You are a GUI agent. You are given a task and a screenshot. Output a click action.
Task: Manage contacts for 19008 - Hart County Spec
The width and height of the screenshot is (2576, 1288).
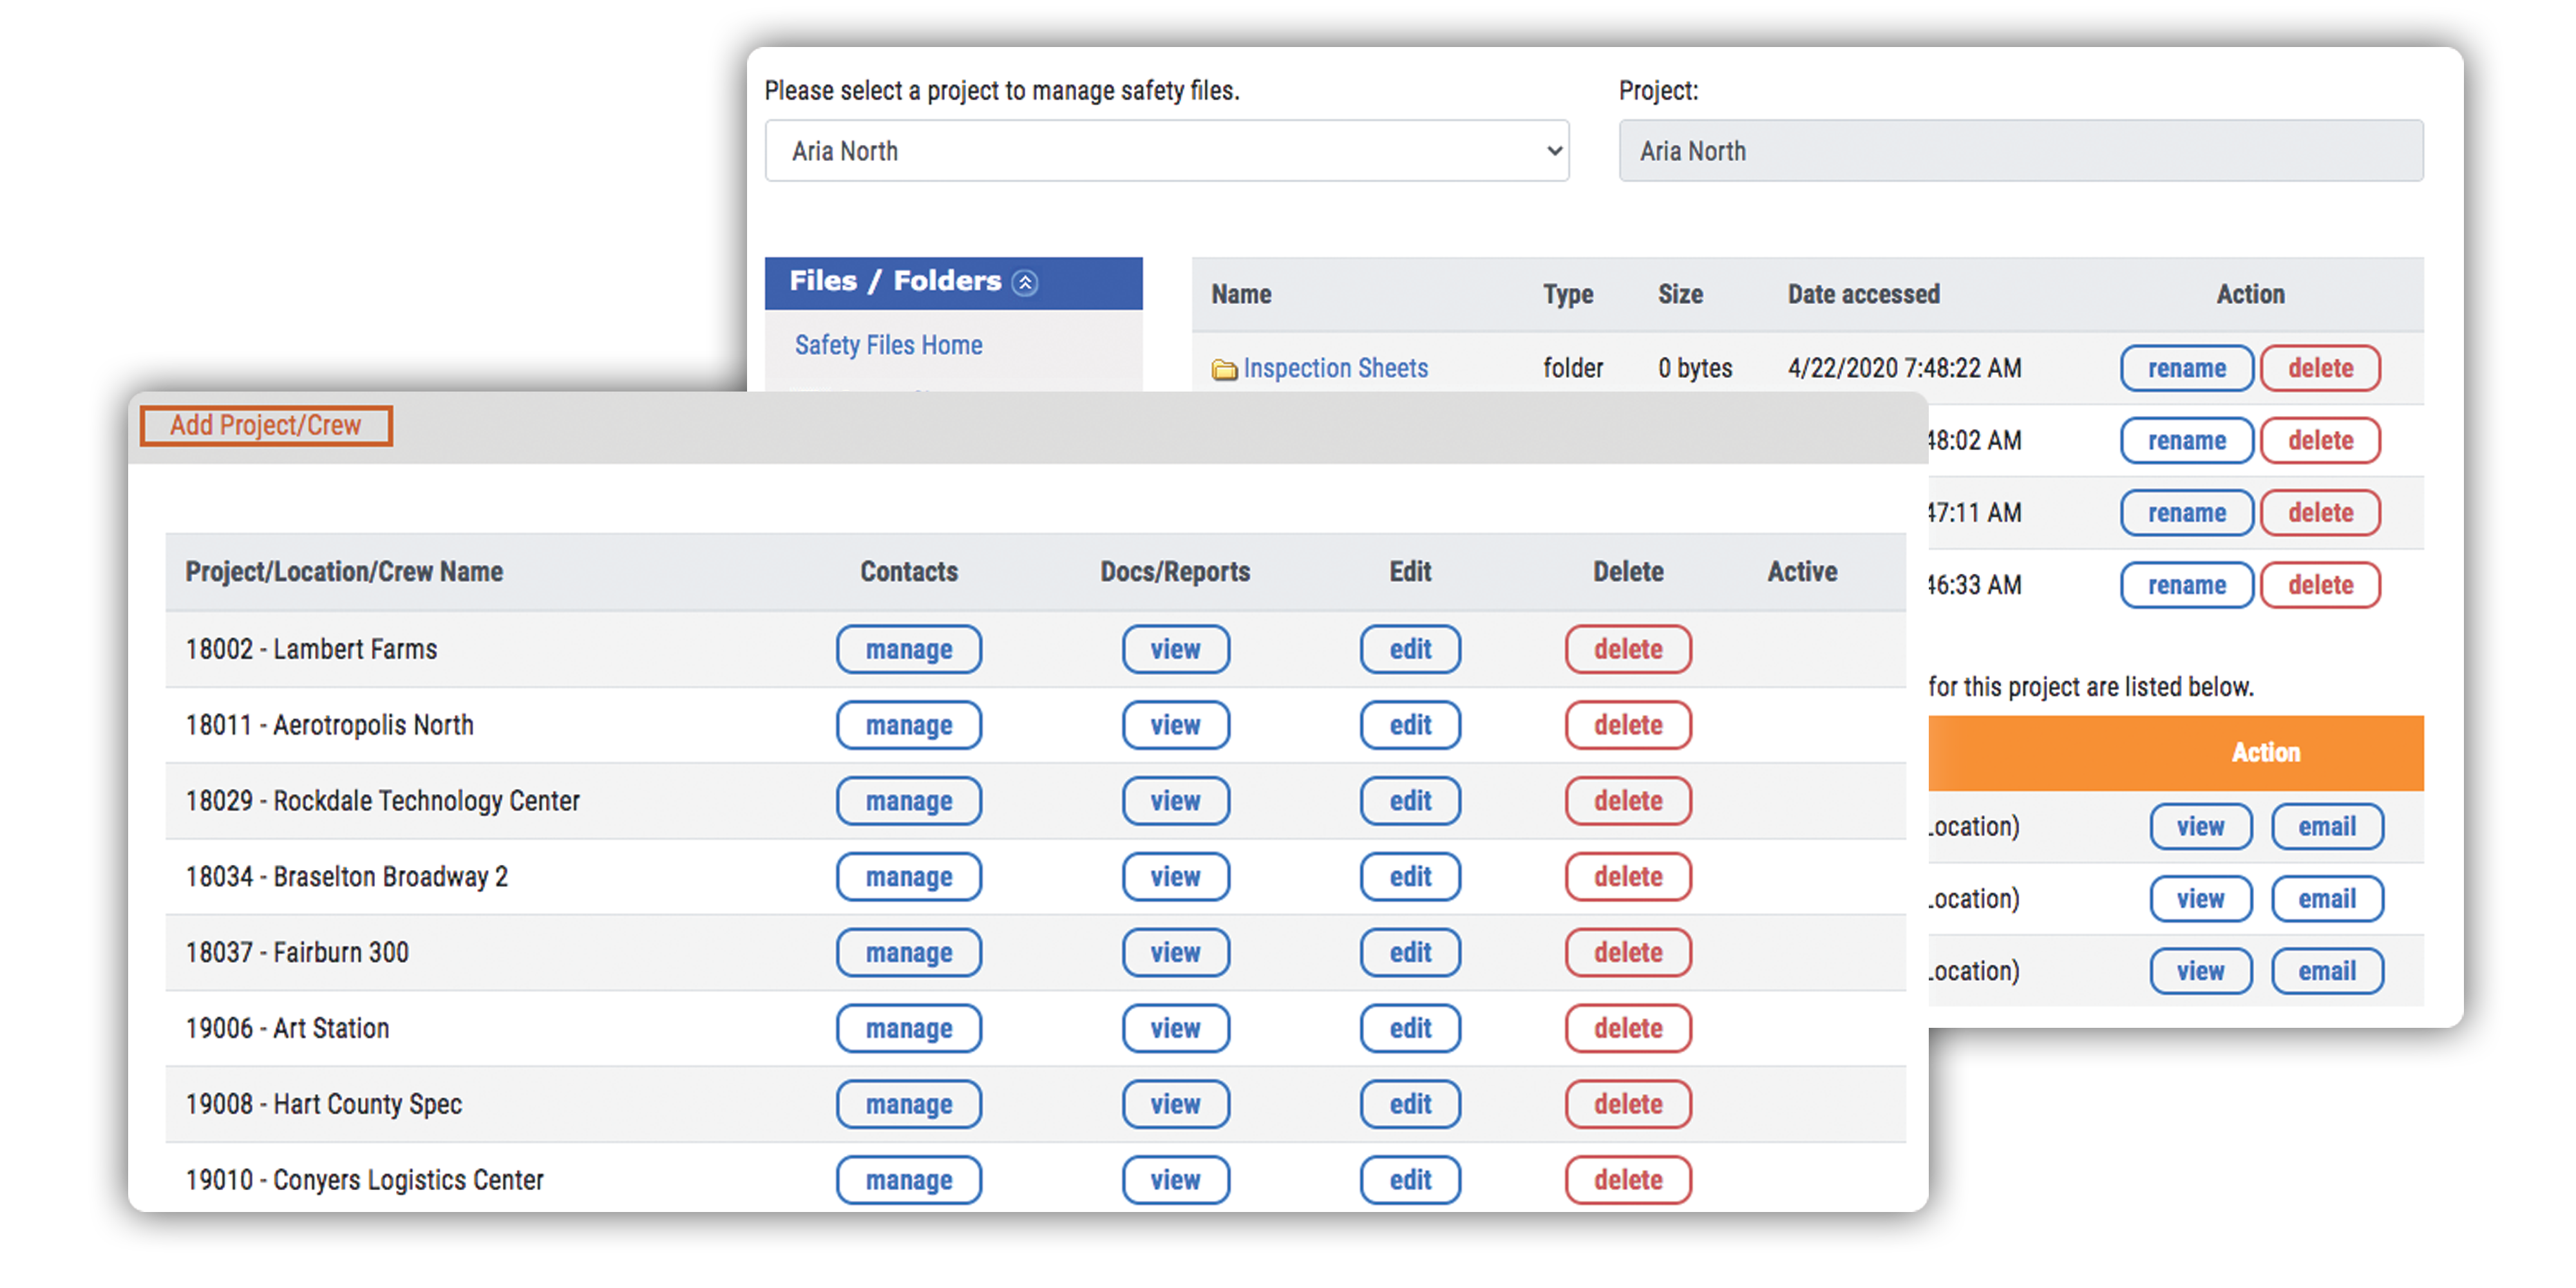pos(909,1105)
